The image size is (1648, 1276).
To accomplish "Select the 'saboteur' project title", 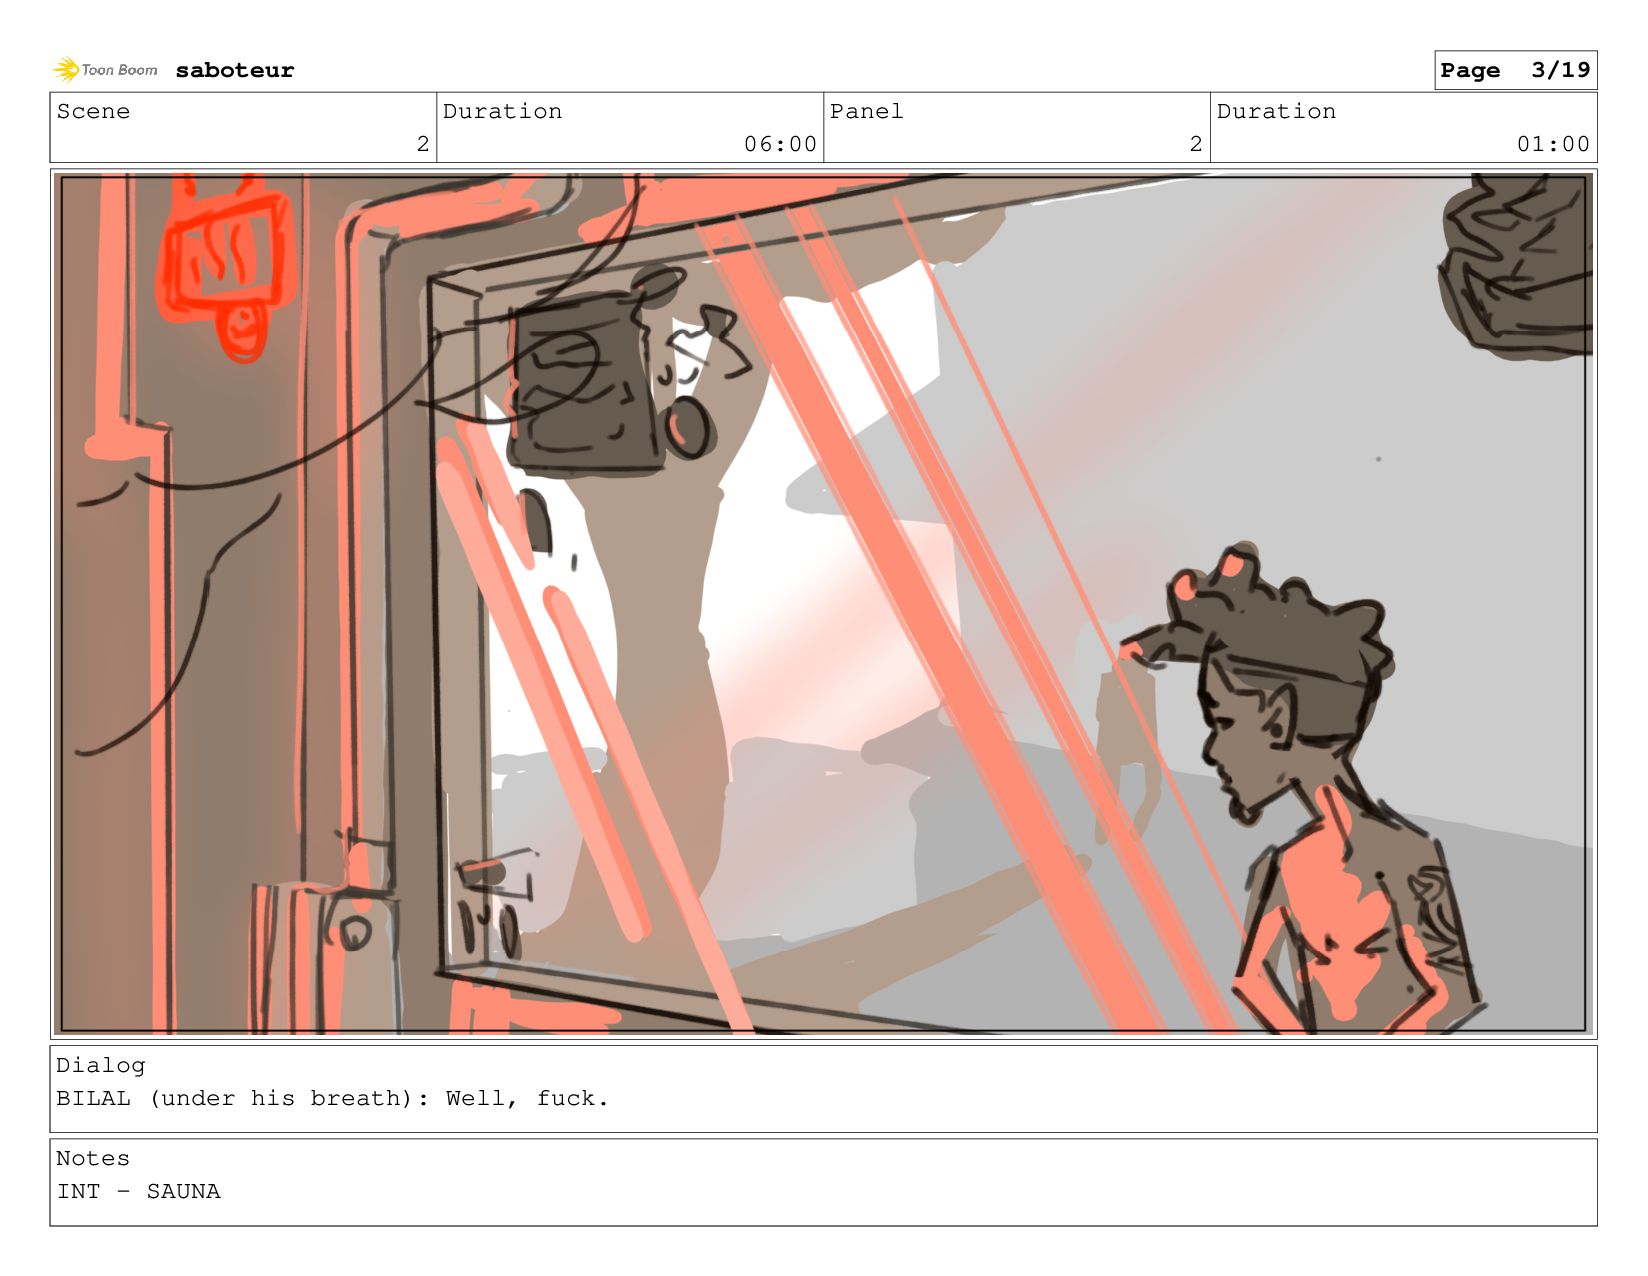I will click(235, 70).
